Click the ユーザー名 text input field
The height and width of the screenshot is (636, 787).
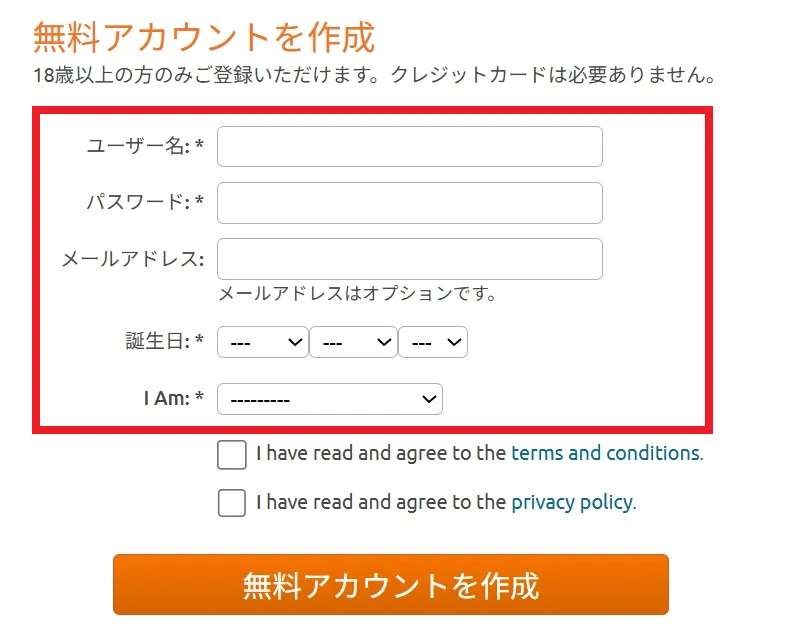point(409,146)
